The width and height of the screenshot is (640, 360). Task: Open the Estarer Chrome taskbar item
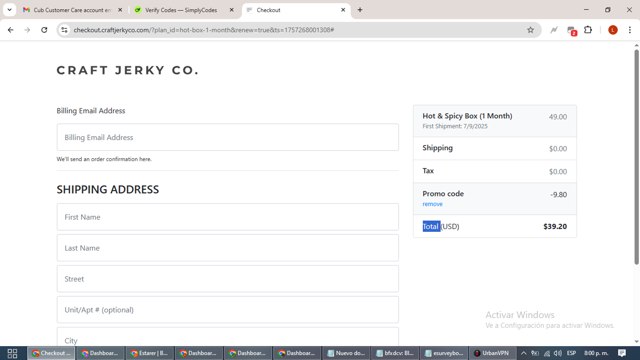[x=149, y=353]
